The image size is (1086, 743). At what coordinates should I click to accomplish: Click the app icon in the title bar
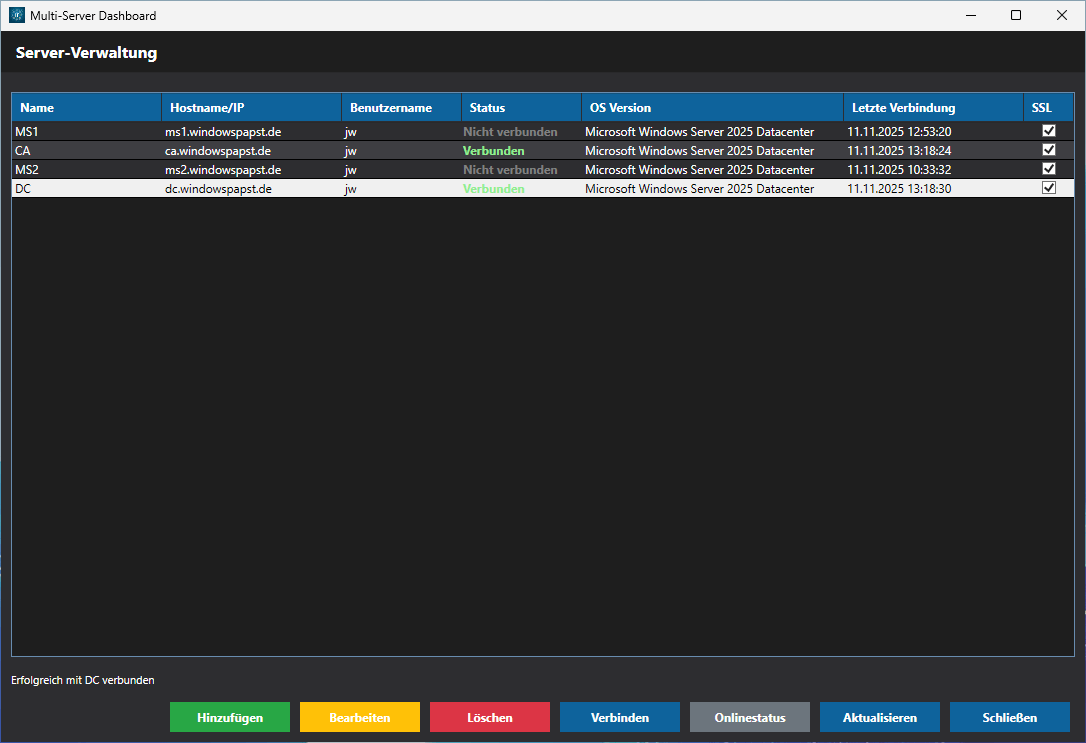(15, 16)
